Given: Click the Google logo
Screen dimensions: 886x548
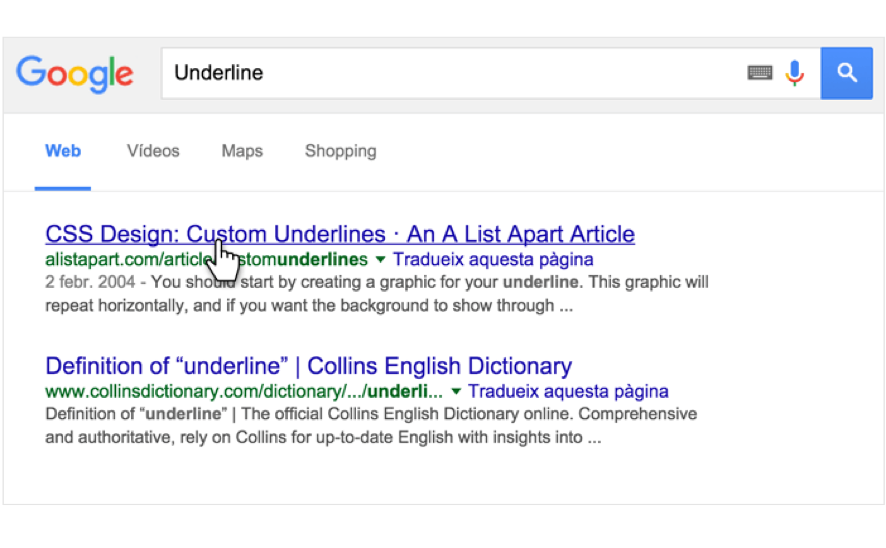Looking at the screenshot, I should click(x=75, y=73).
